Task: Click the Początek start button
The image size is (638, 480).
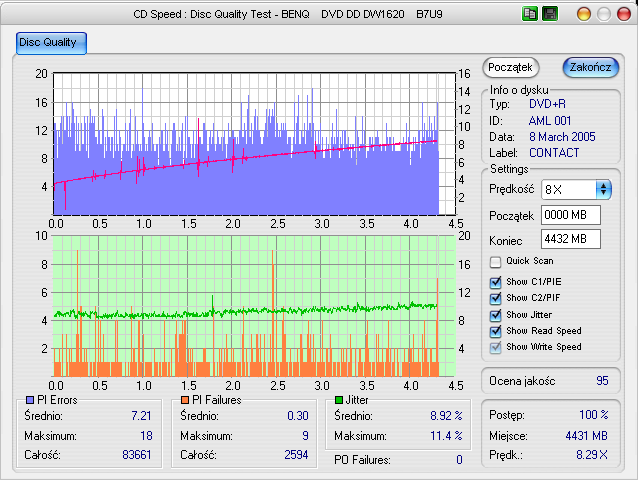Action: [x=510, y=67]
